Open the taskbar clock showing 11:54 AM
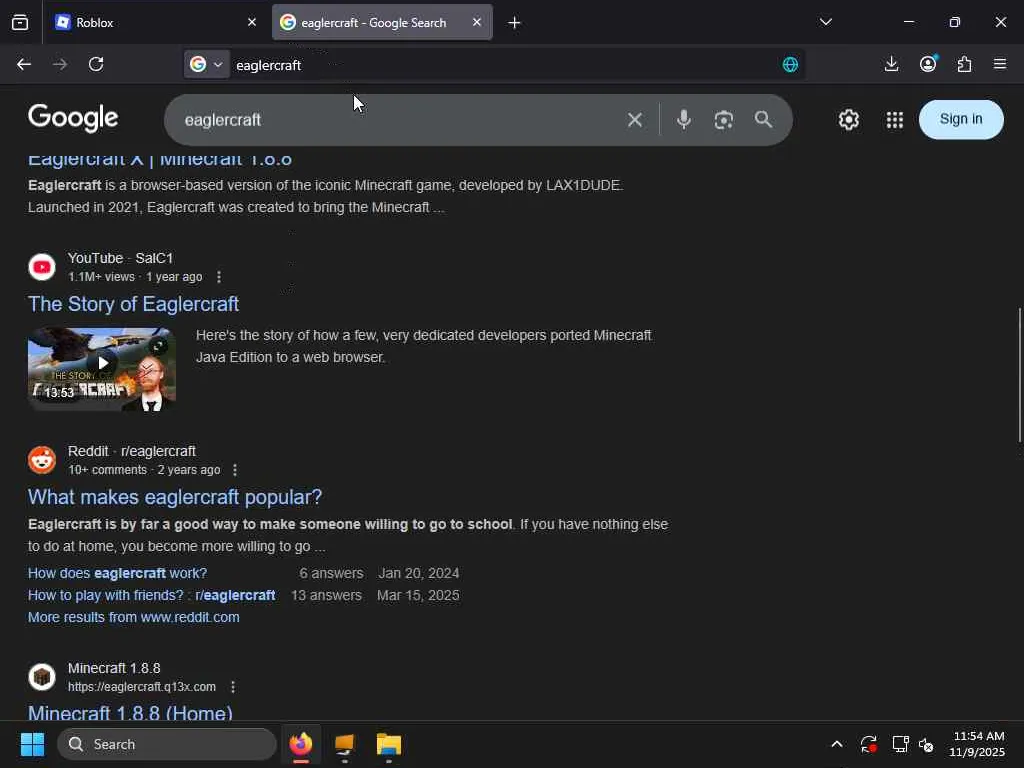This screenshot has height=768, width=1024. coord(978,744)
